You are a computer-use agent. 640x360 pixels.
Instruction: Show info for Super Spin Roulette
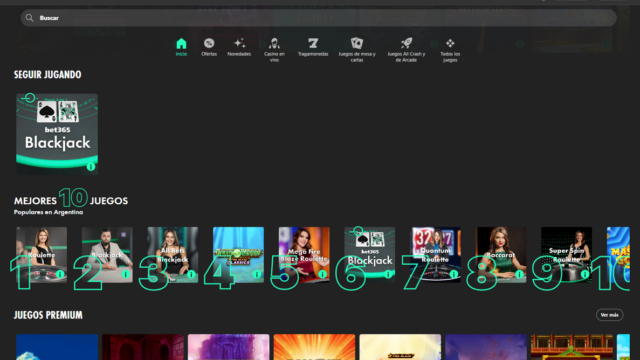click(585, 274)
